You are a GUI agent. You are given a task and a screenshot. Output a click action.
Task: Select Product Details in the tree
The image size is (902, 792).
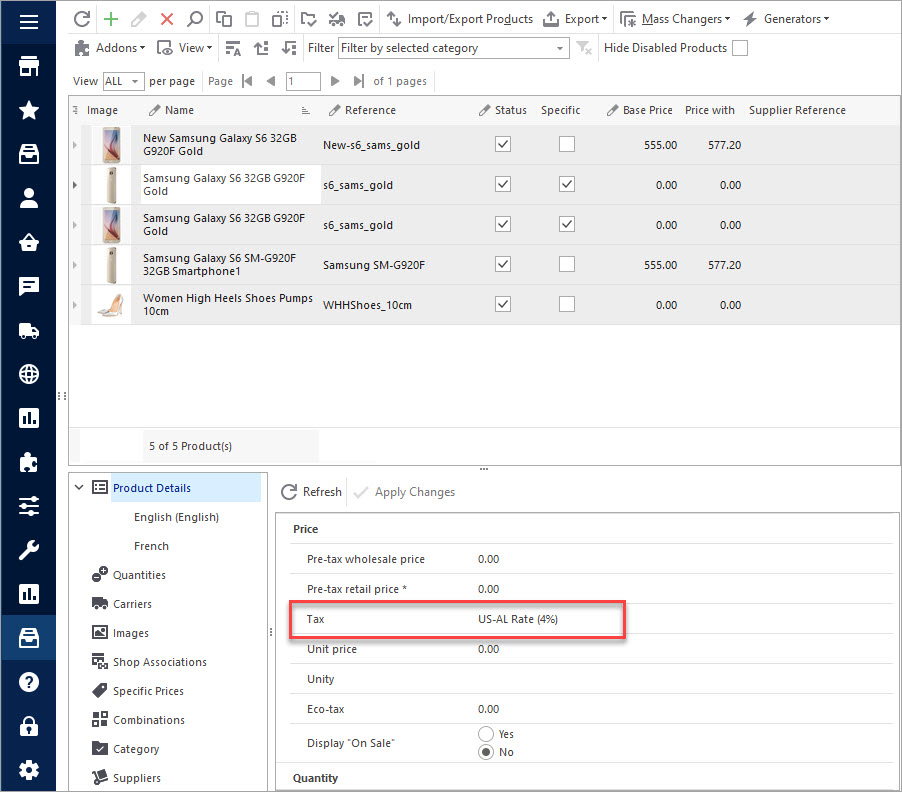(152, 488)
